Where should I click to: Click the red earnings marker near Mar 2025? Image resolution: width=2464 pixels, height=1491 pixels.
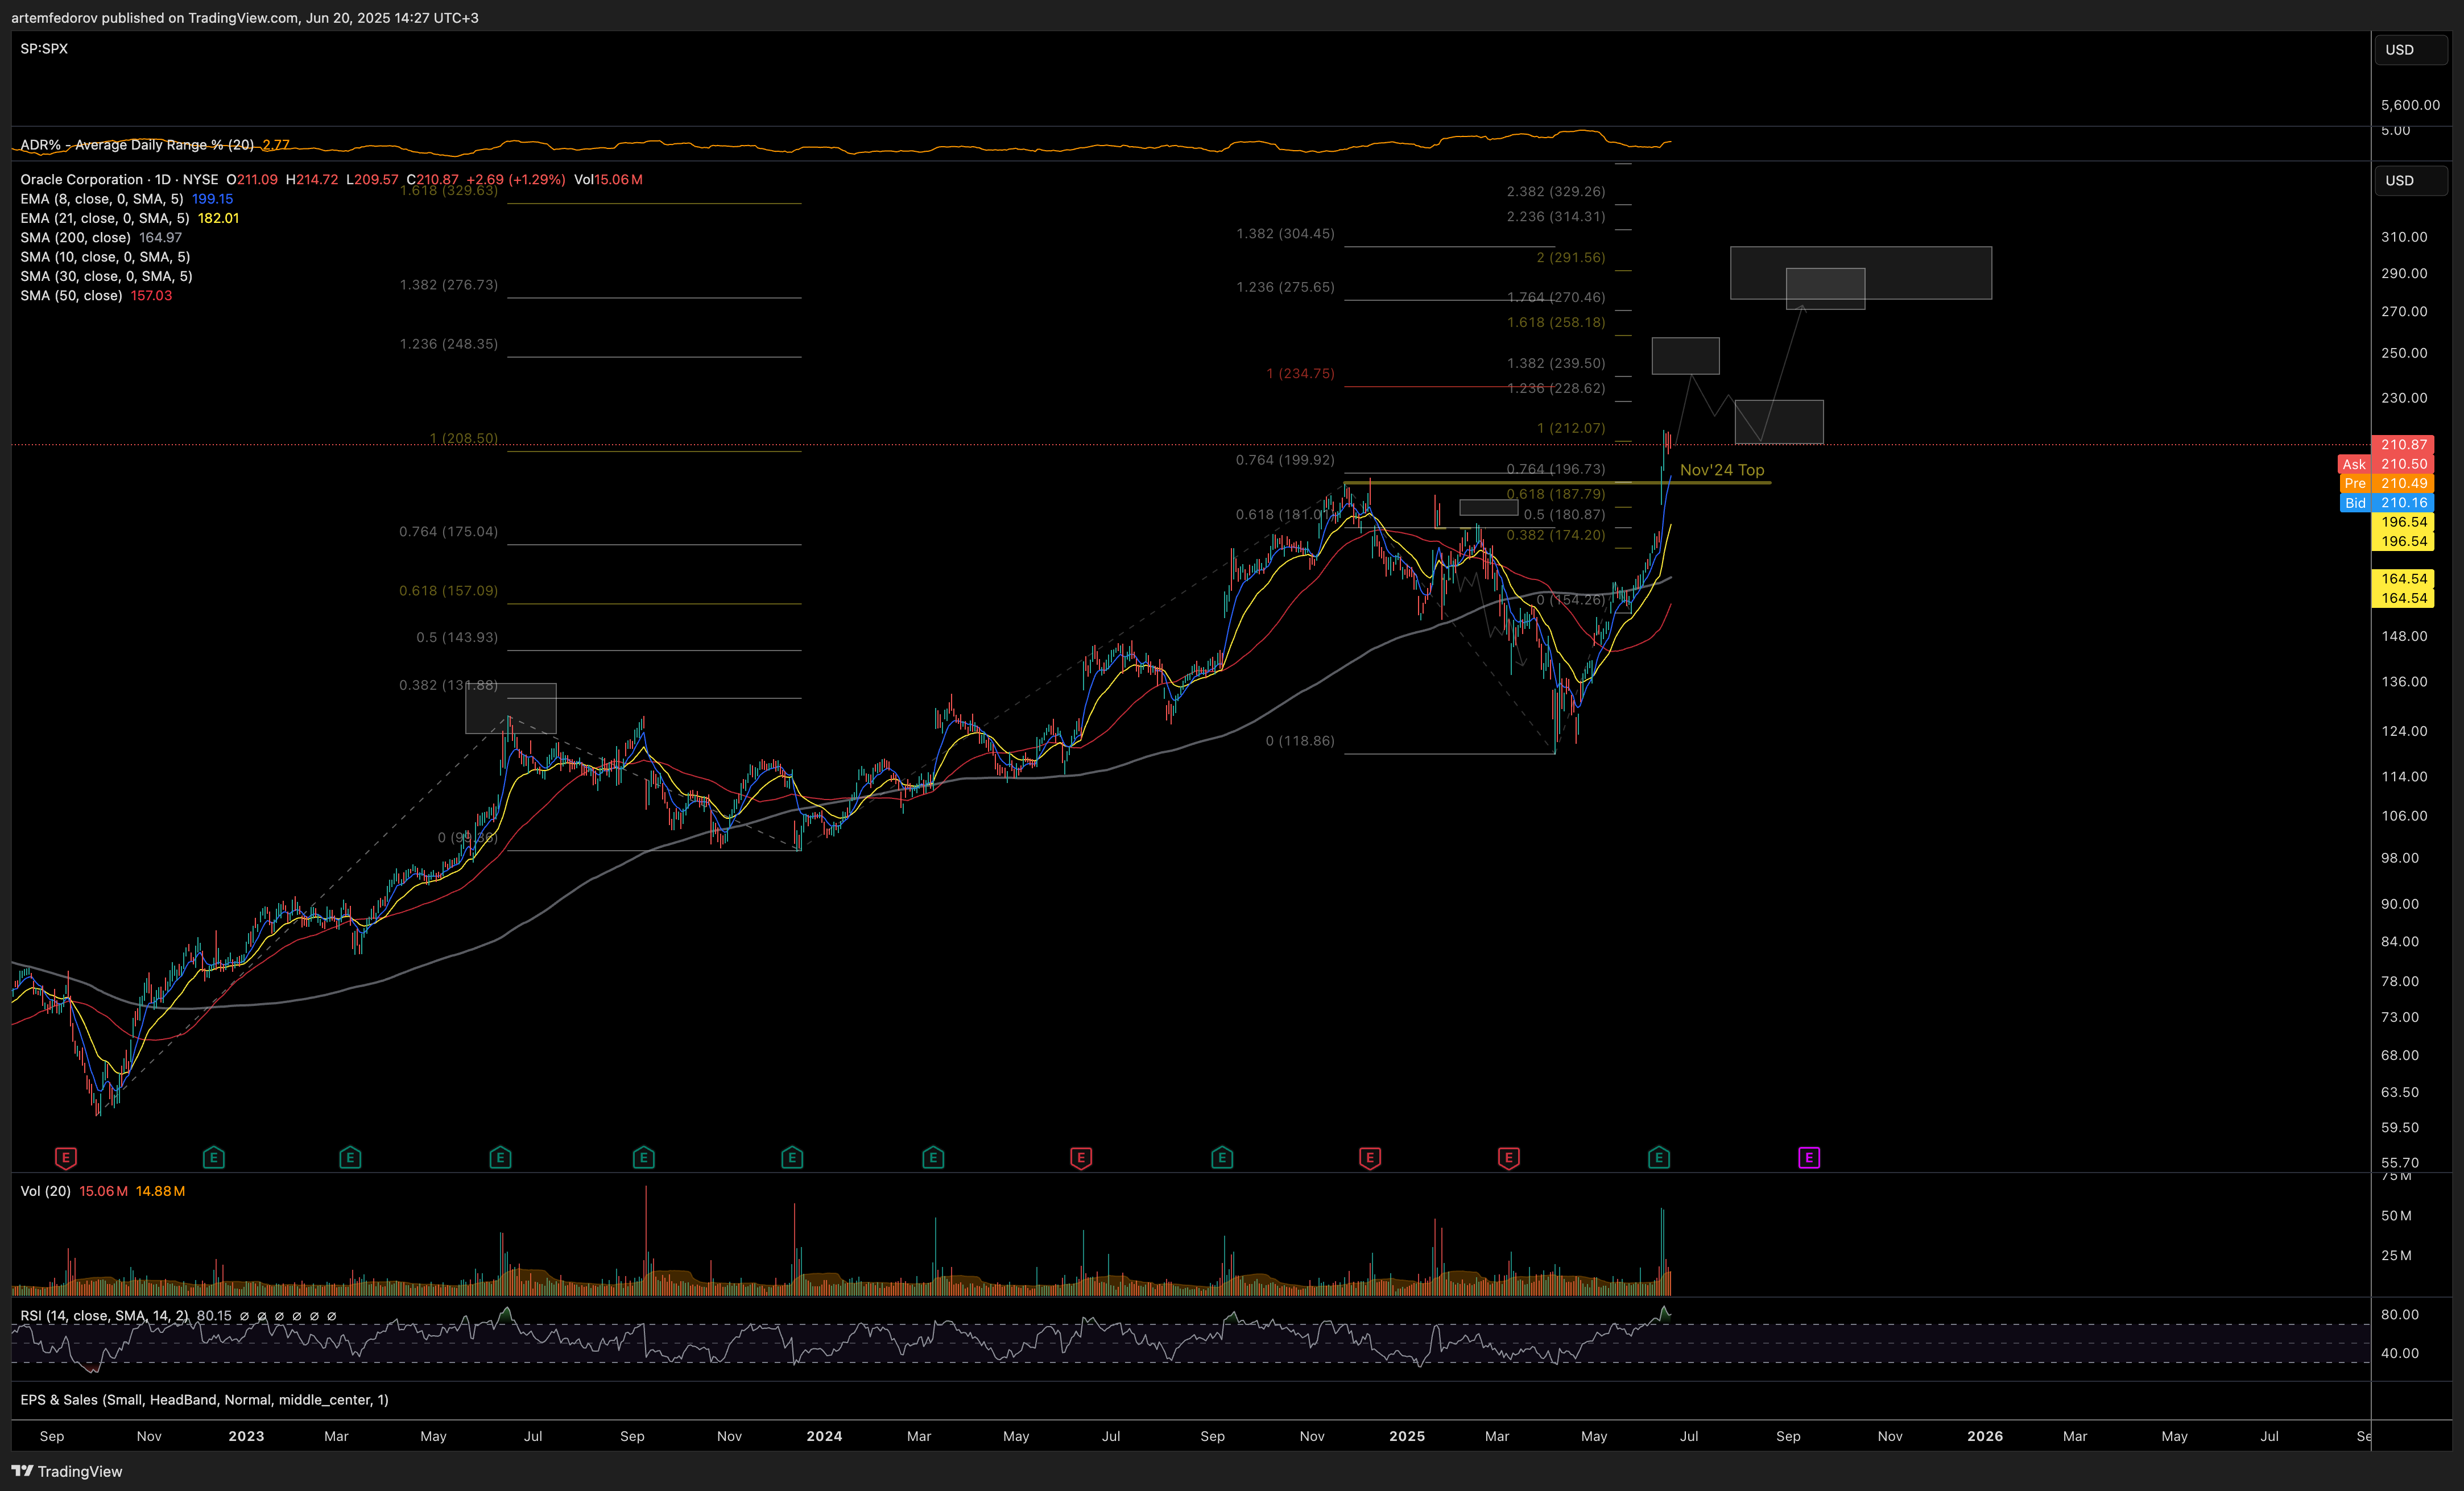1509,1158
